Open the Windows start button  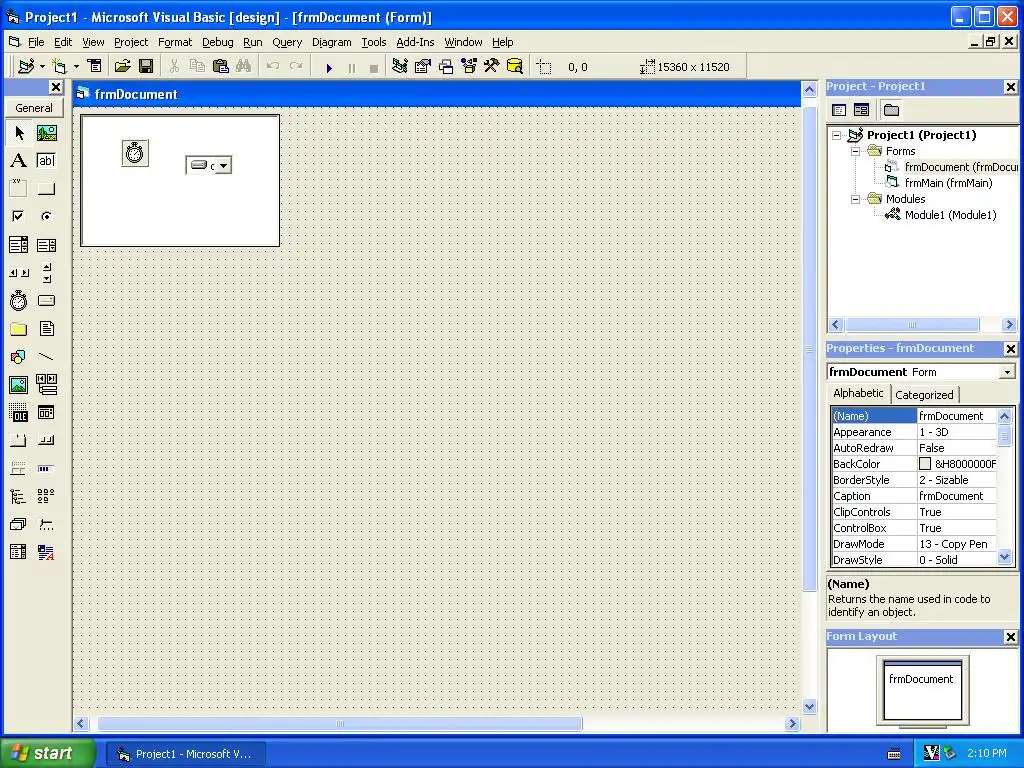[48, 753]
